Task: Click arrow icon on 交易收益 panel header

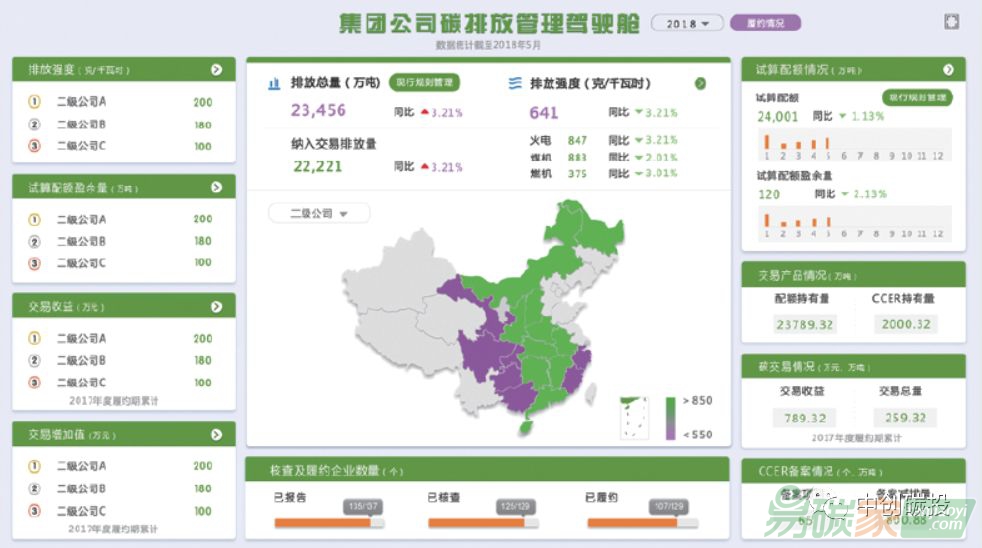Action: (216, 306)
